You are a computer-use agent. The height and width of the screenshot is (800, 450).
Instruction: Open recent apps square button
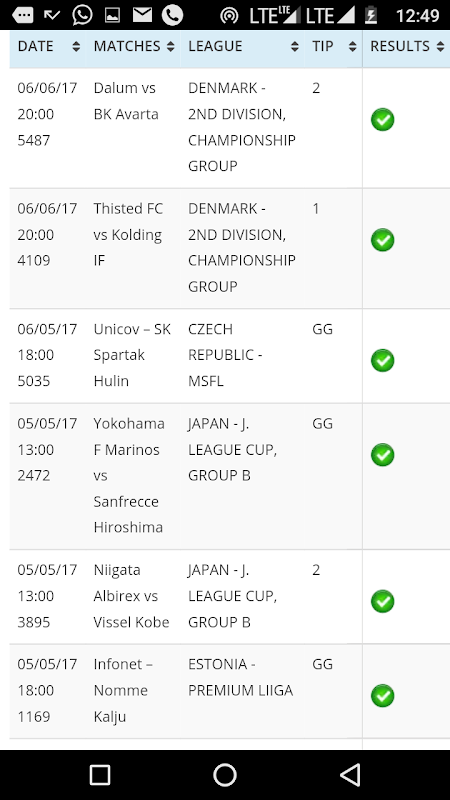[x=100, y=774]
